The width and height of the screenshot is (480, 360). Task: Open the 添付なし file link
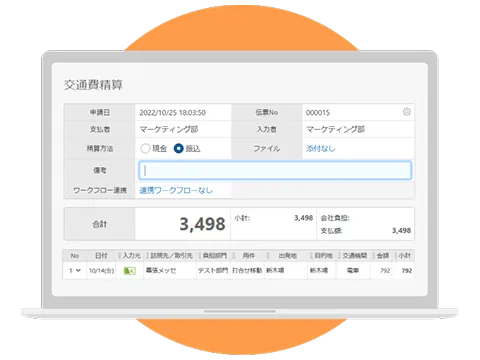click(321, 148)
